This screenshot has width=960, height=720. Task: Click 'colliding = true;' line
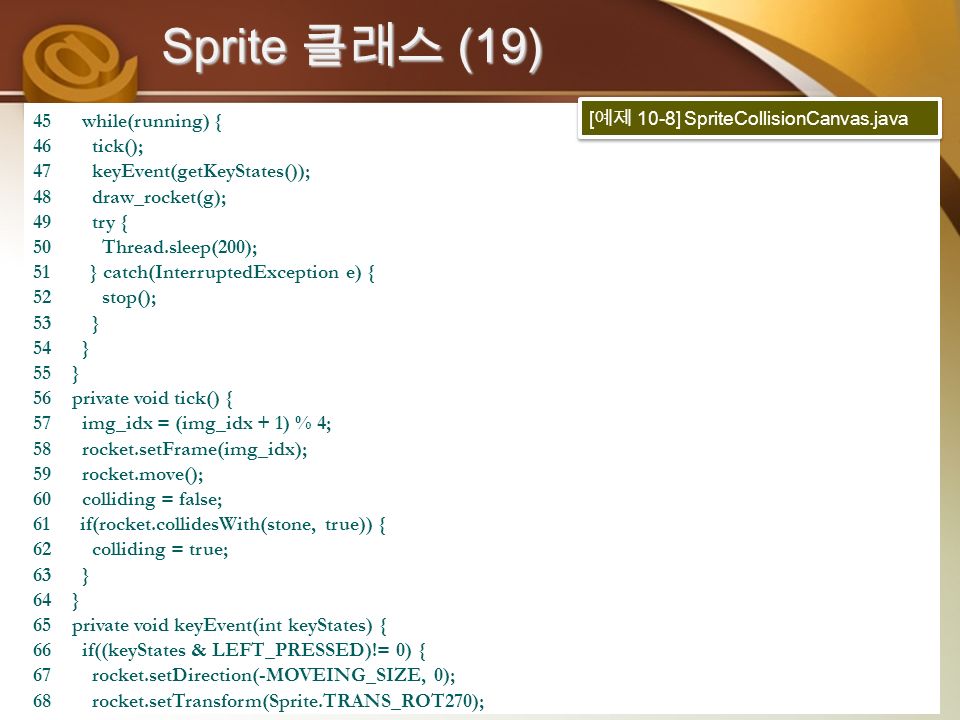point(160,550)
